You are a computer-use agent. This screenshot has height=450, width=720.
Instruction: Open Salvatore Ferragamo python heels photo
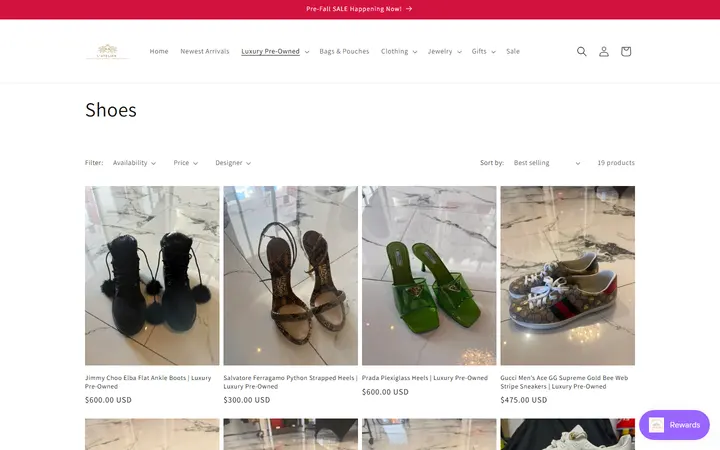click(x=291, y=276)
